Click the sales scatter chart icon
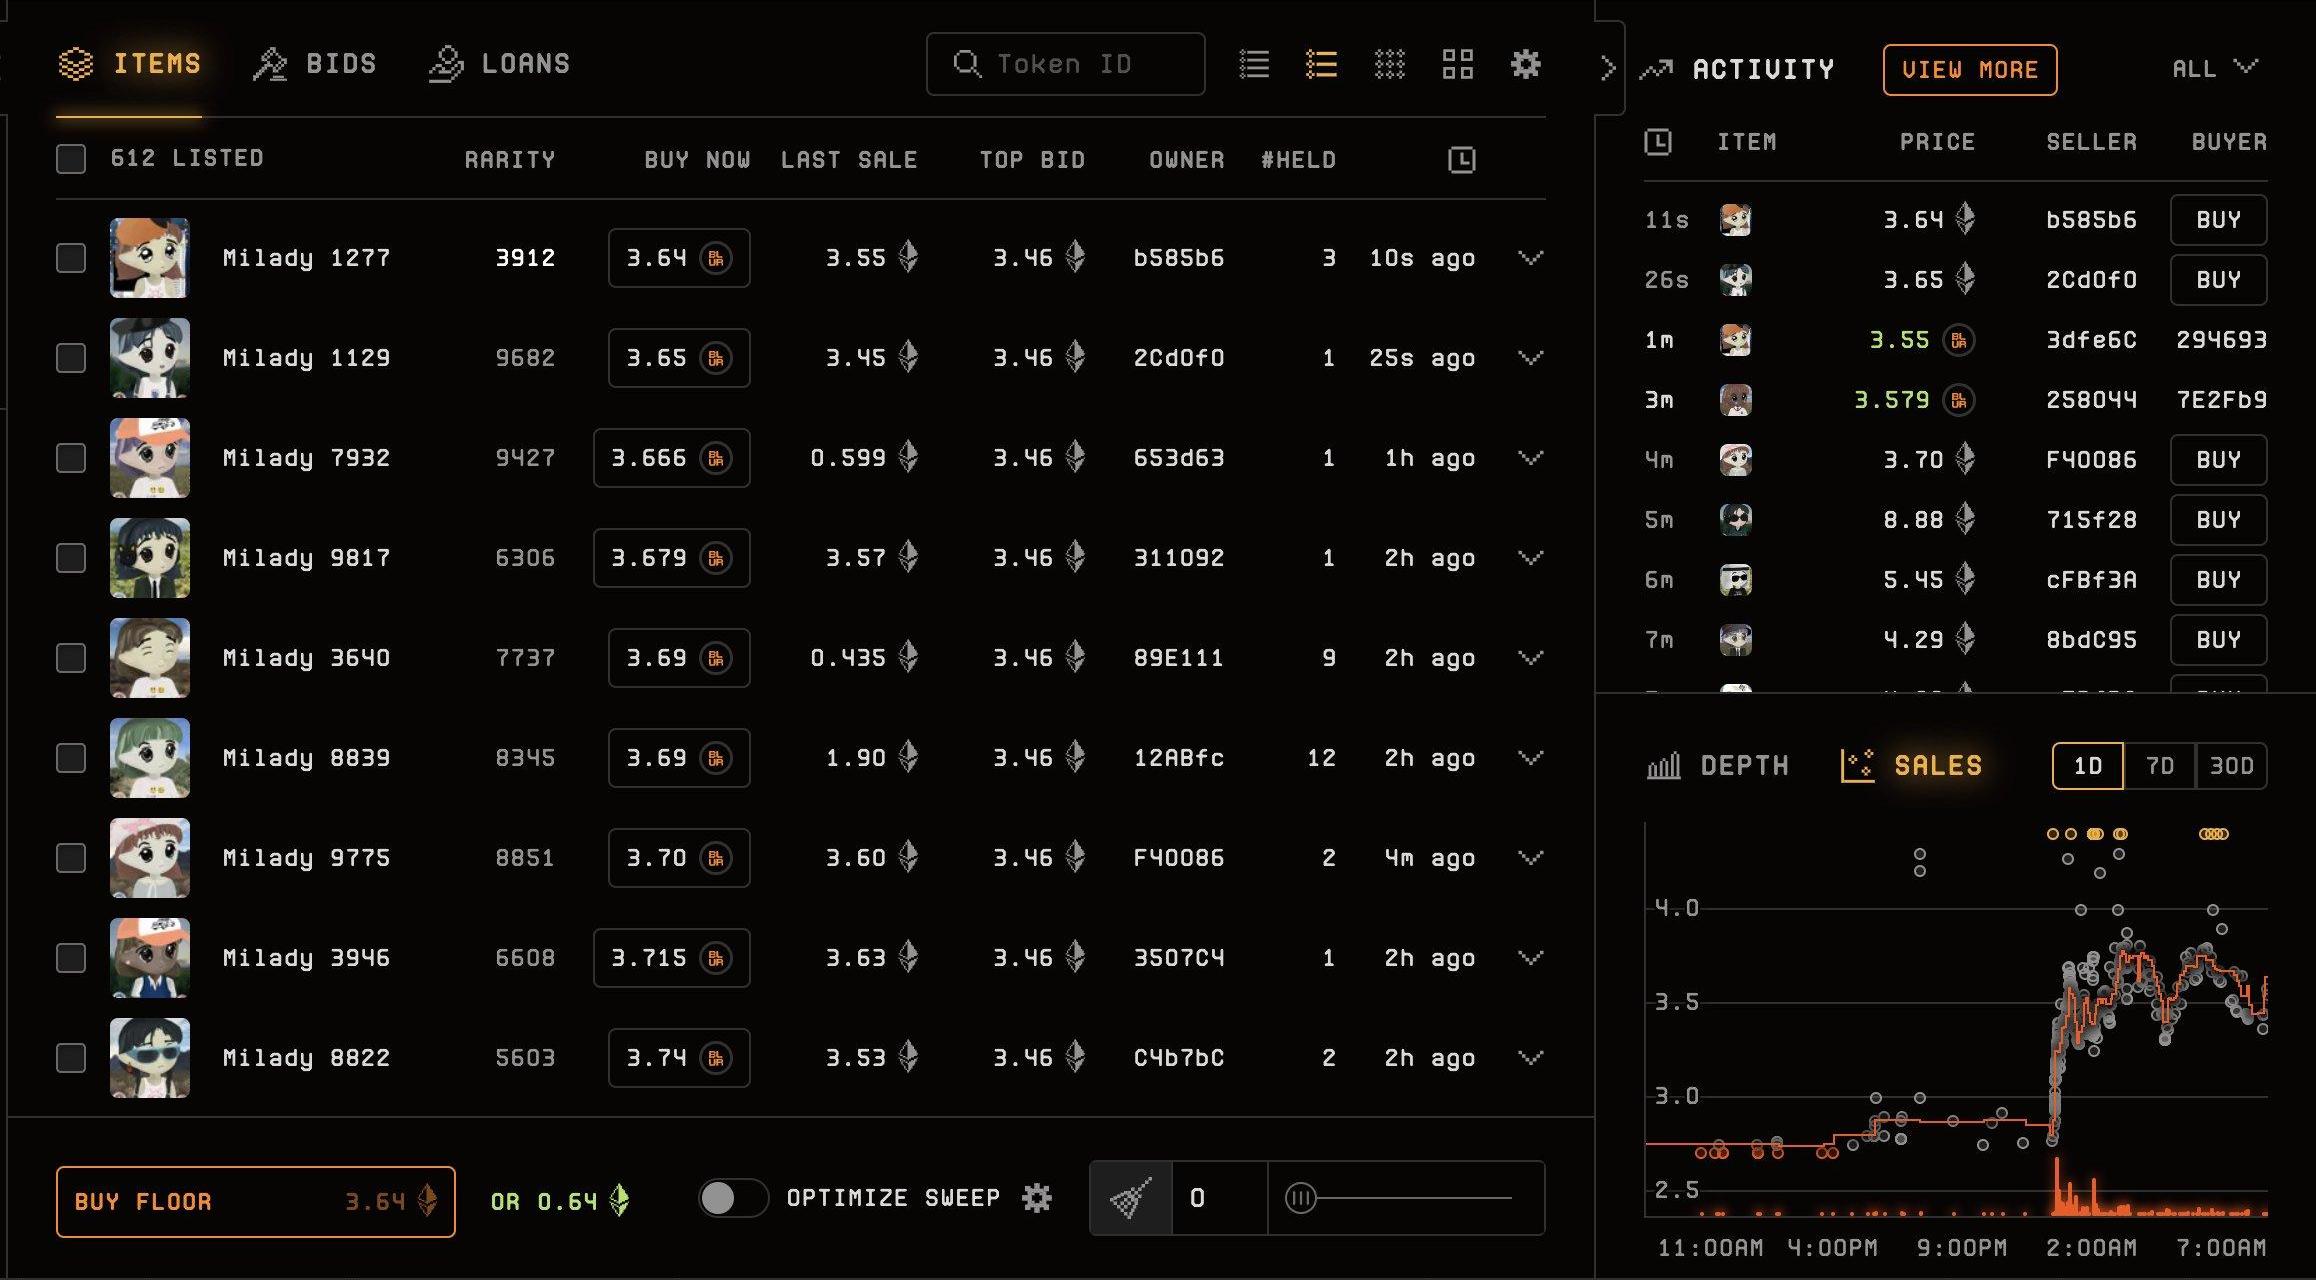Viewport: 2316px width, 1280px height. 1857,766
